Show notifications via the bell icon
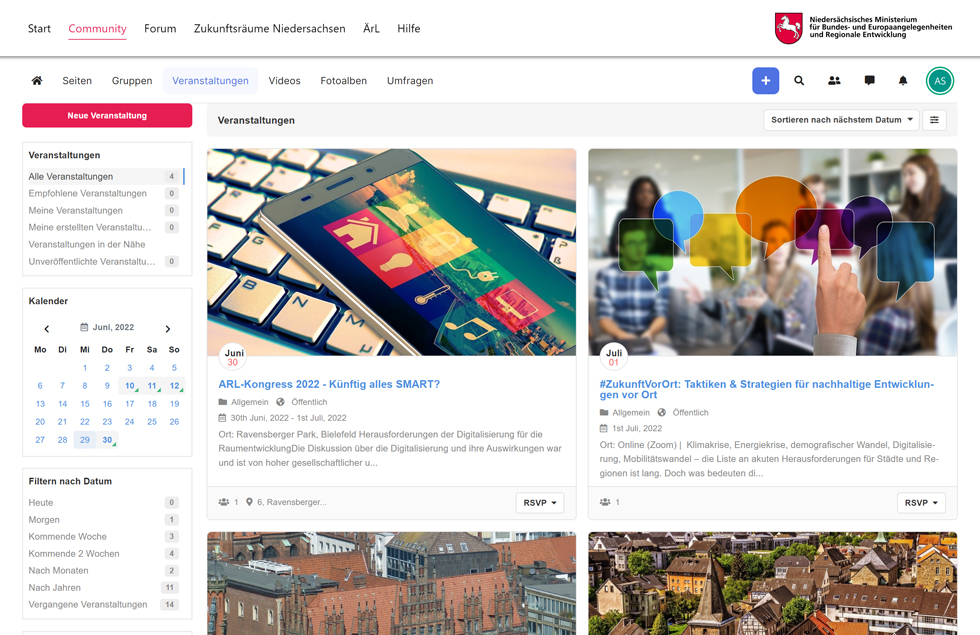 pyautogui.click(x=903, y=81)
